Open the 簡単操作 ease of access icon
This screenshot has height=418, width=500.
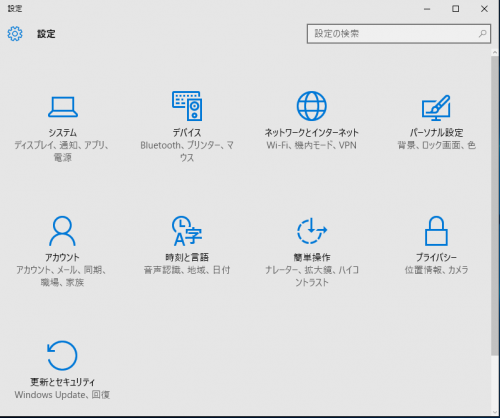[x=312, y=231]
